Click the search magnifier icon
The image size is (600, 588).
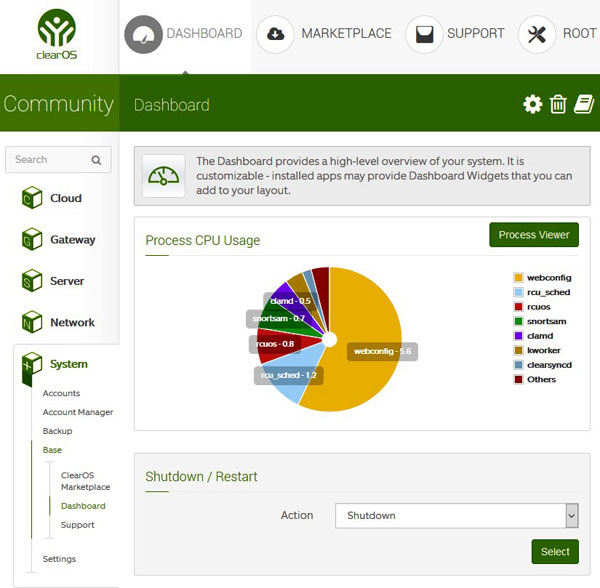96,160
